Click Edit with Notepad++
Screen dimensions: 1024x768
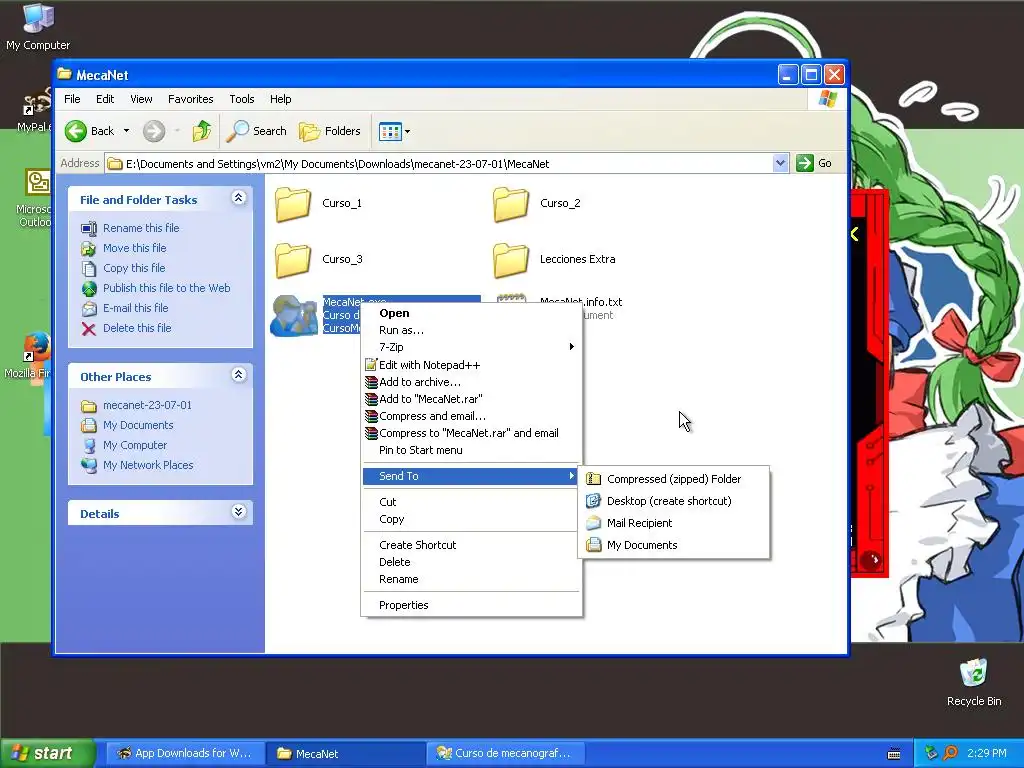click(x=471, y=365)
